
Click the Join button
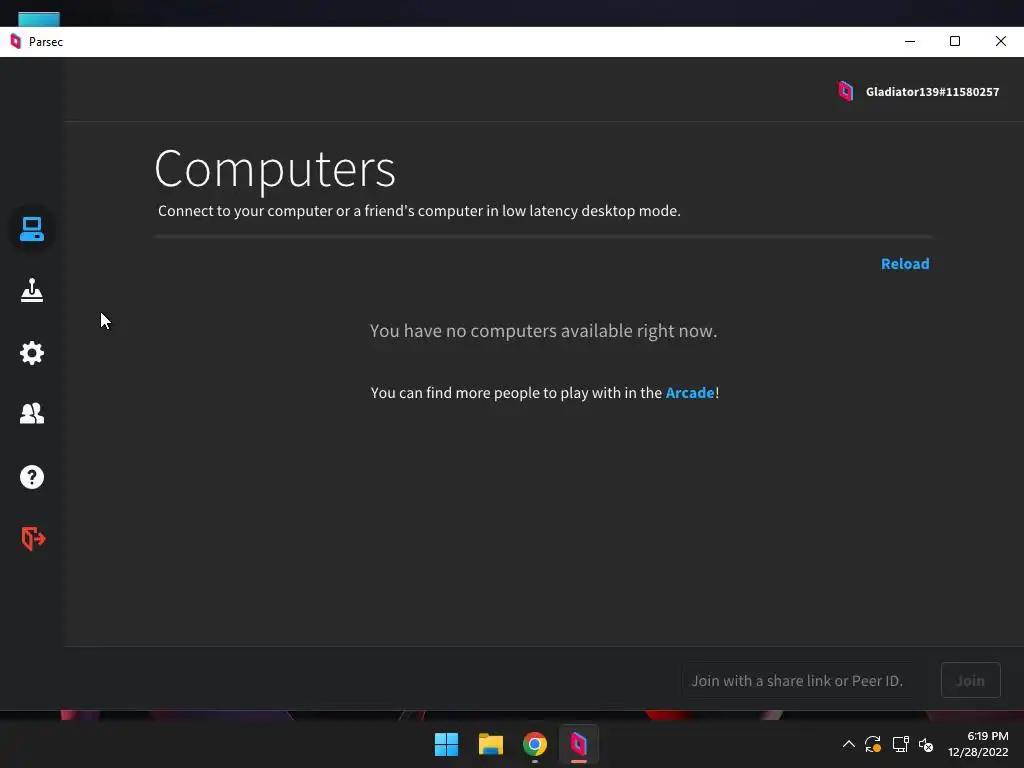click(x=970, y=680)
